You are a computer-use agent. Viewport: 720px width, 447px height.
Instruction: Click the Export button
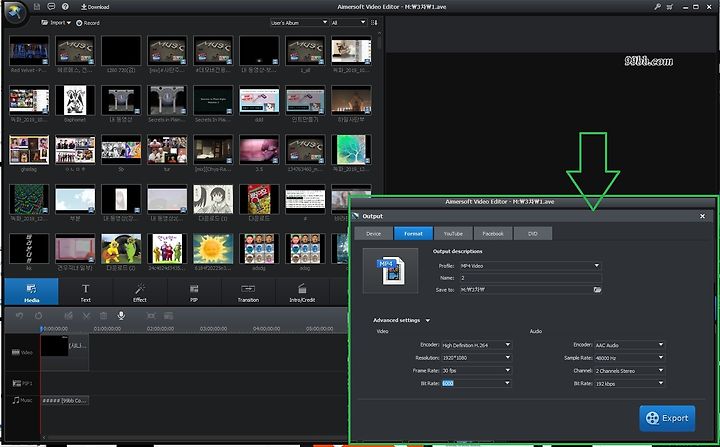(667, 418)
